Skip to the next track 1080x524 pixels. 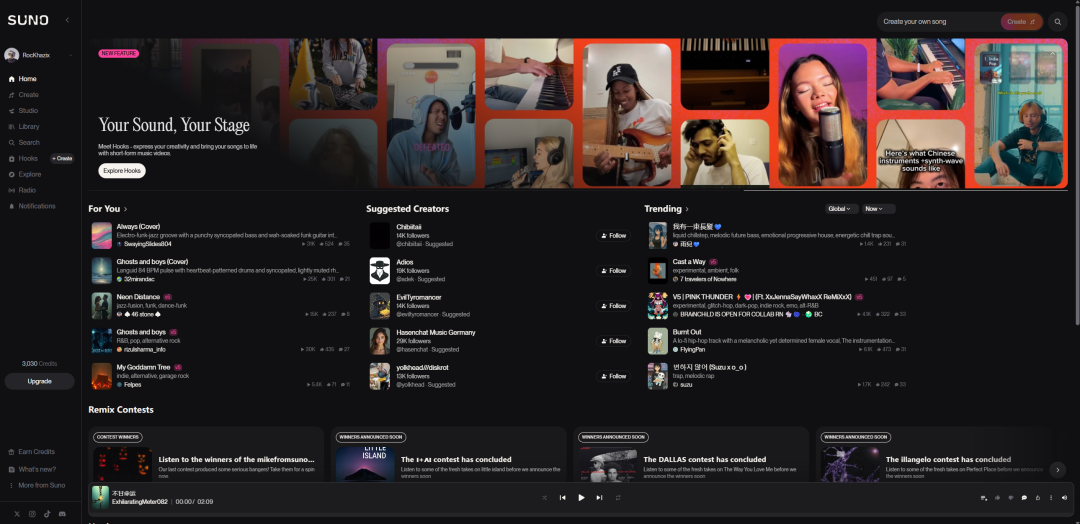[599, 497]
